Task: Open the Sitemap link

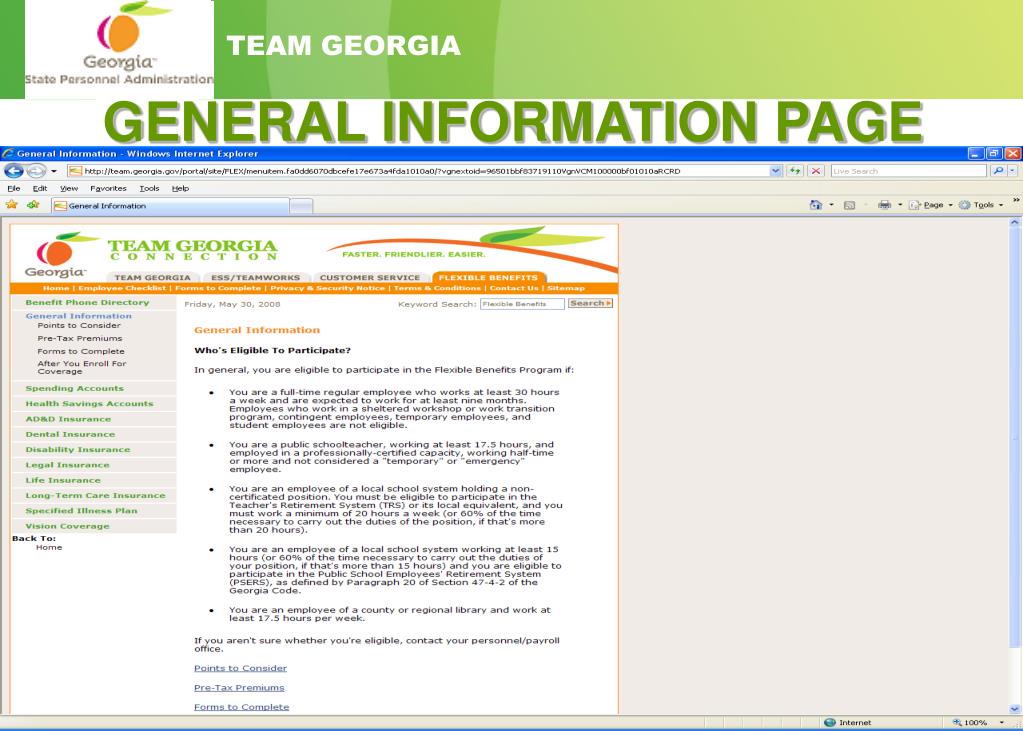Action: tap(566, 288)
